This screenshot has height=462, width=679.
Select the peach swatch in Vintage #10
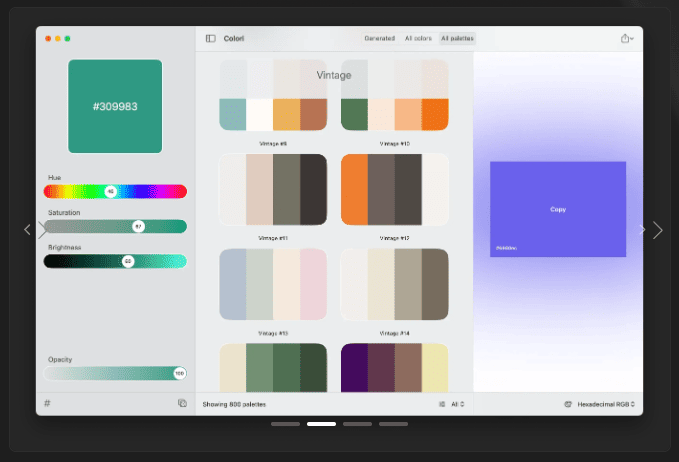(x=408, y=114)
